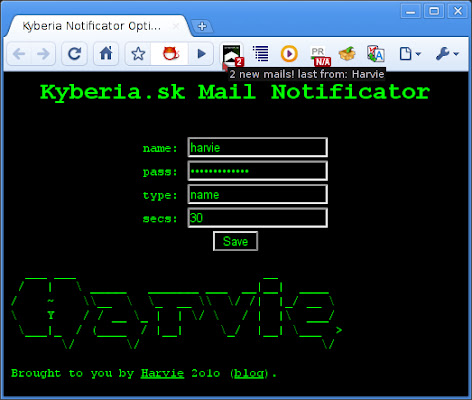Click the 'pass:' label
Image resolution: width=472 pixels, height=400 pixels.
point(160,172)
